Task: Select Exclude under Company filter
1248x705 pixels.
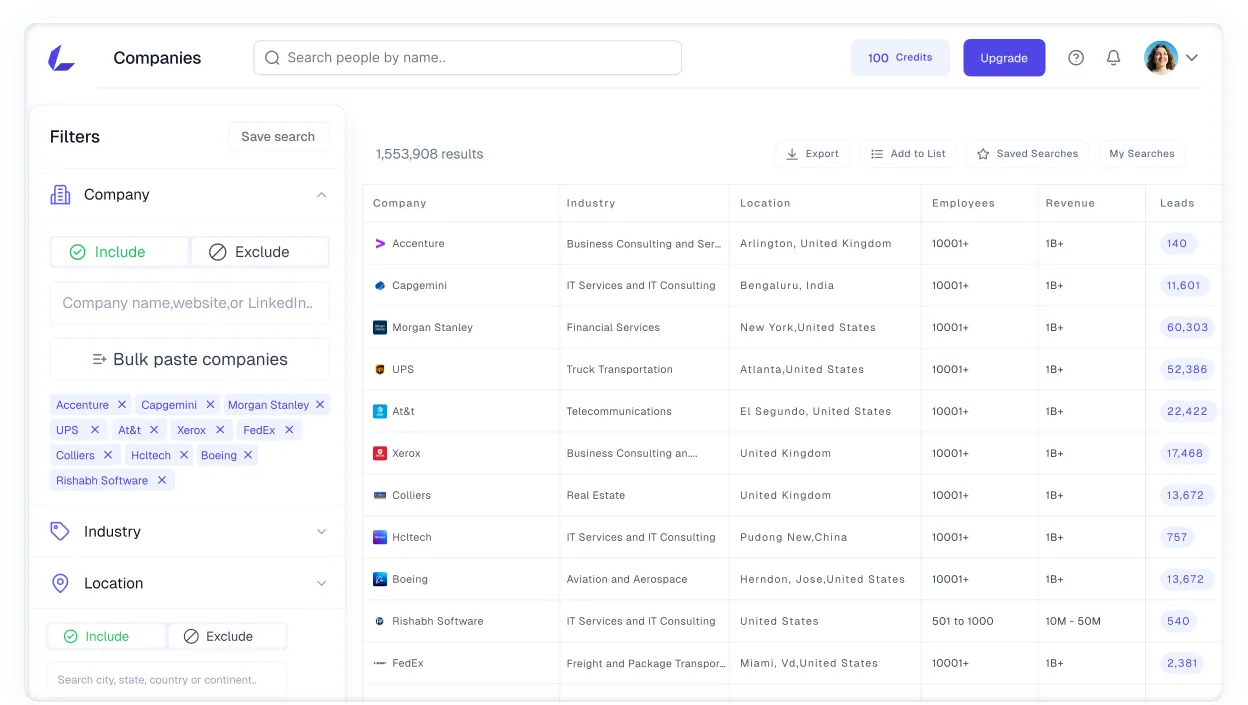Action: point(259,252)
